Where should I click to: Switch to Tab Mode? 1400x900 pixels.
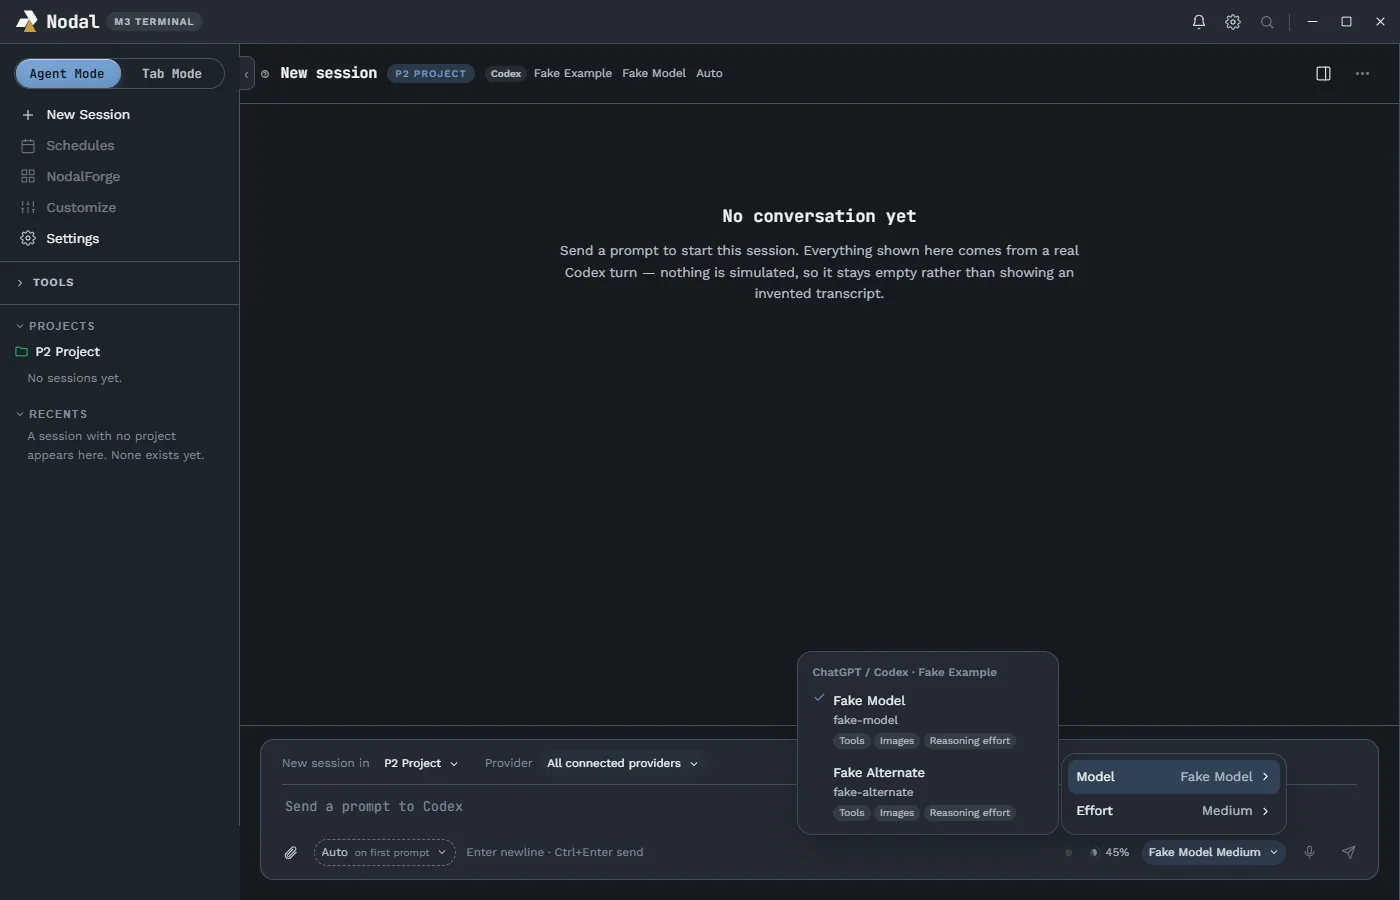point(172,74)
